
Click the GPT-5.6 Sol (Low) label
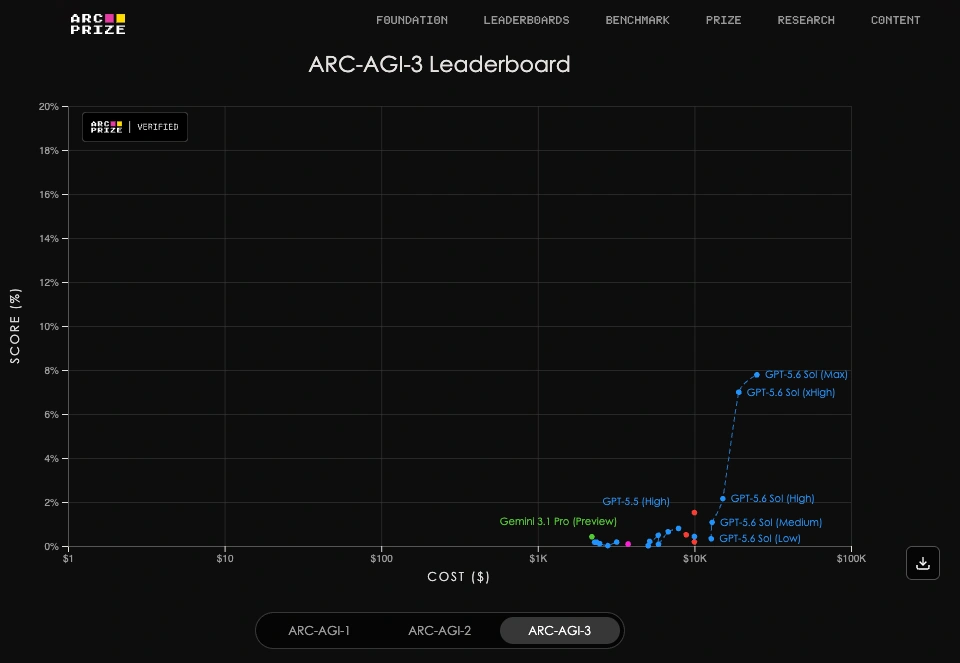pyautogui.click(x=760, y=538)
